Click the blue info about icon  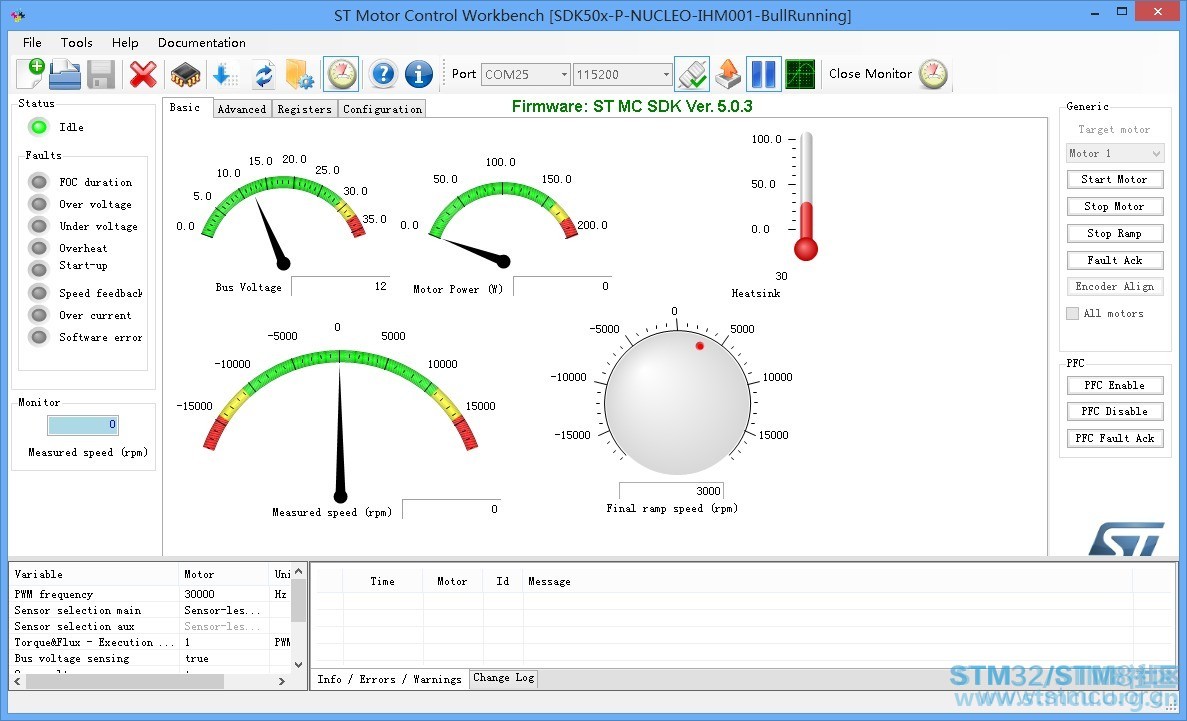point(419,74)
